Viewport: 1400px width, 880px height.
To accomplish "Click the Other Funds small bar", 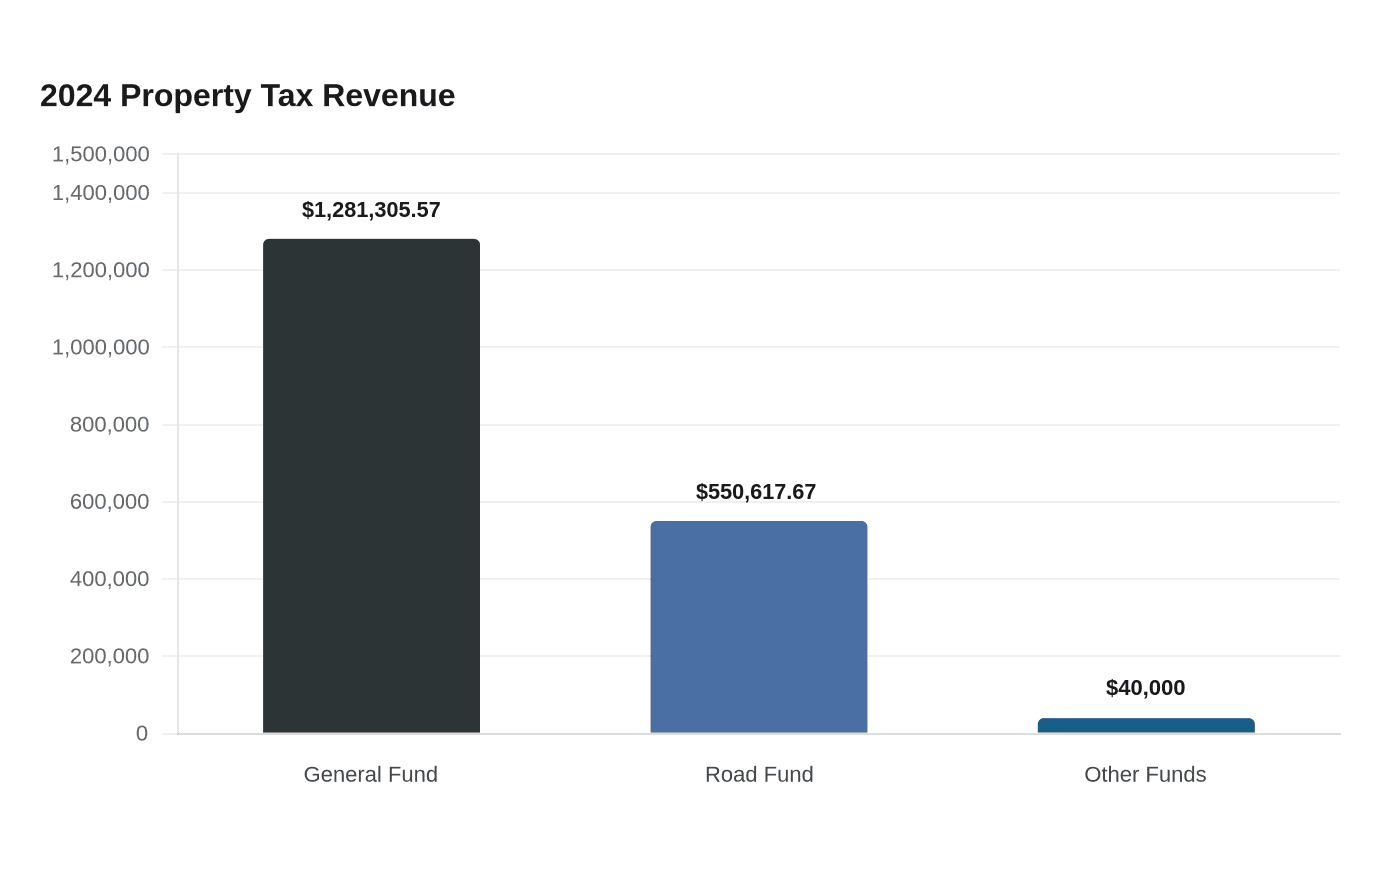I will click(x=1146, y=726).
